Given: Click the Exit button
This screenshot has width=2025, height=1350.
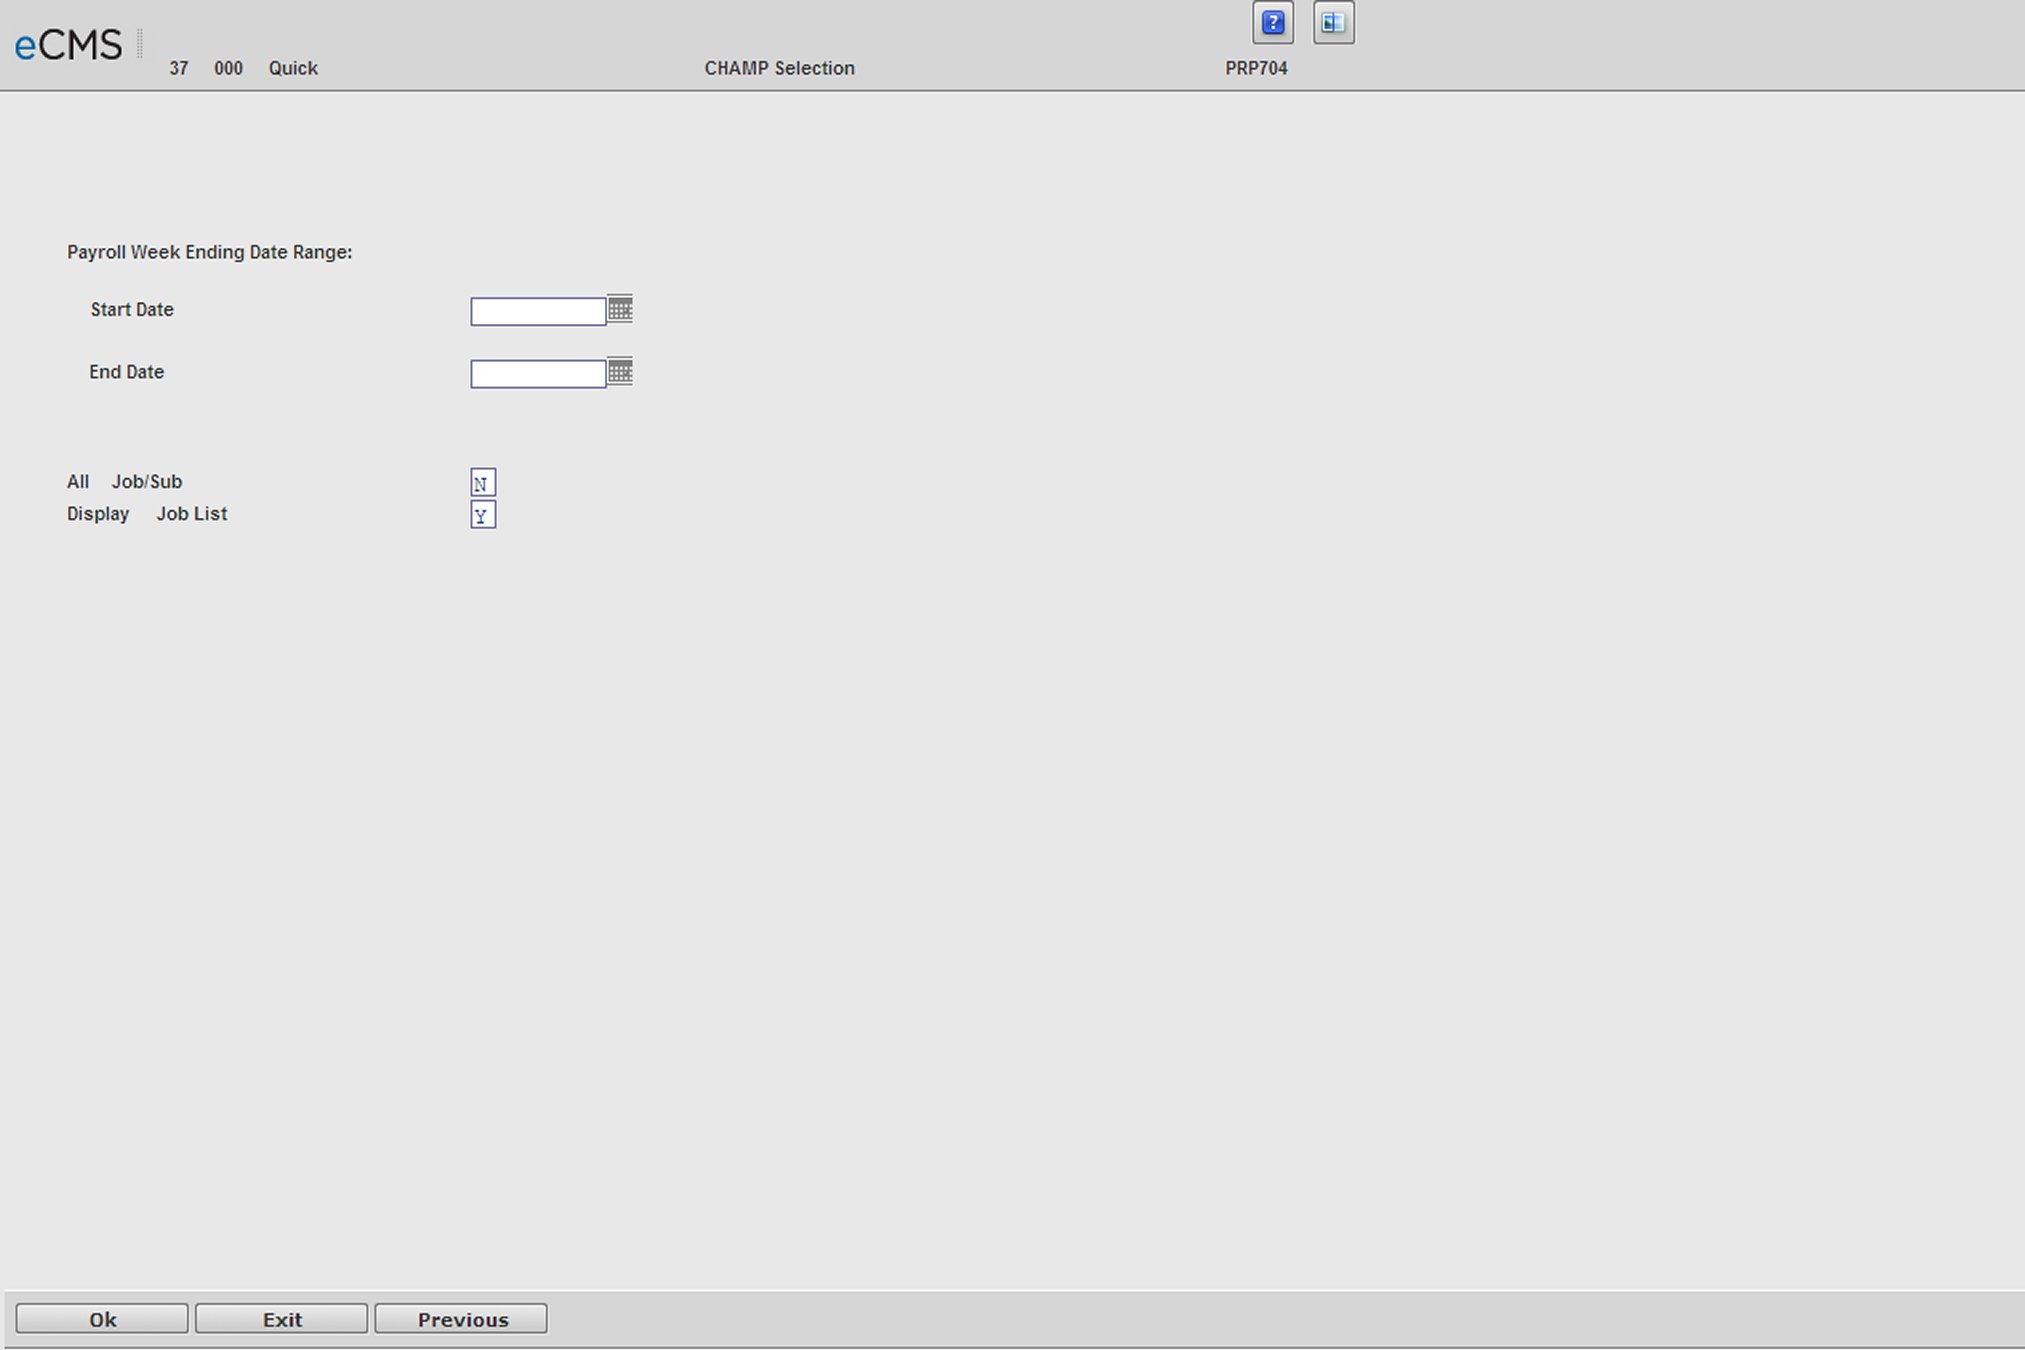Looking at the screenshot, I should point(281,1319).
